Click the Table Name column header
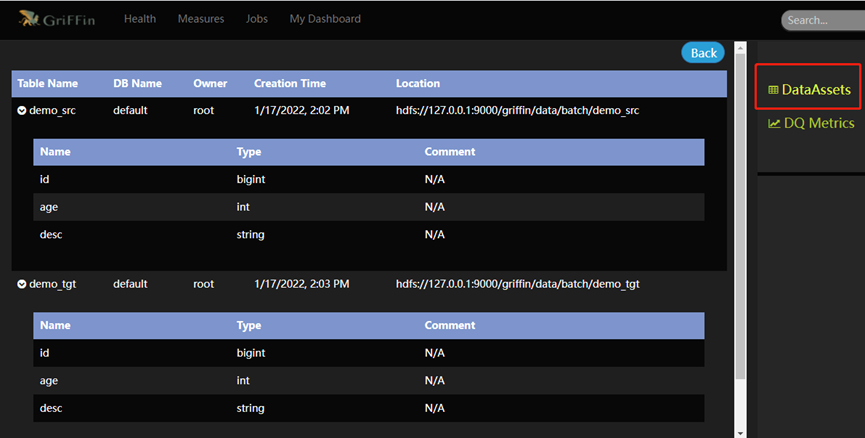 [x=47, y=83]
